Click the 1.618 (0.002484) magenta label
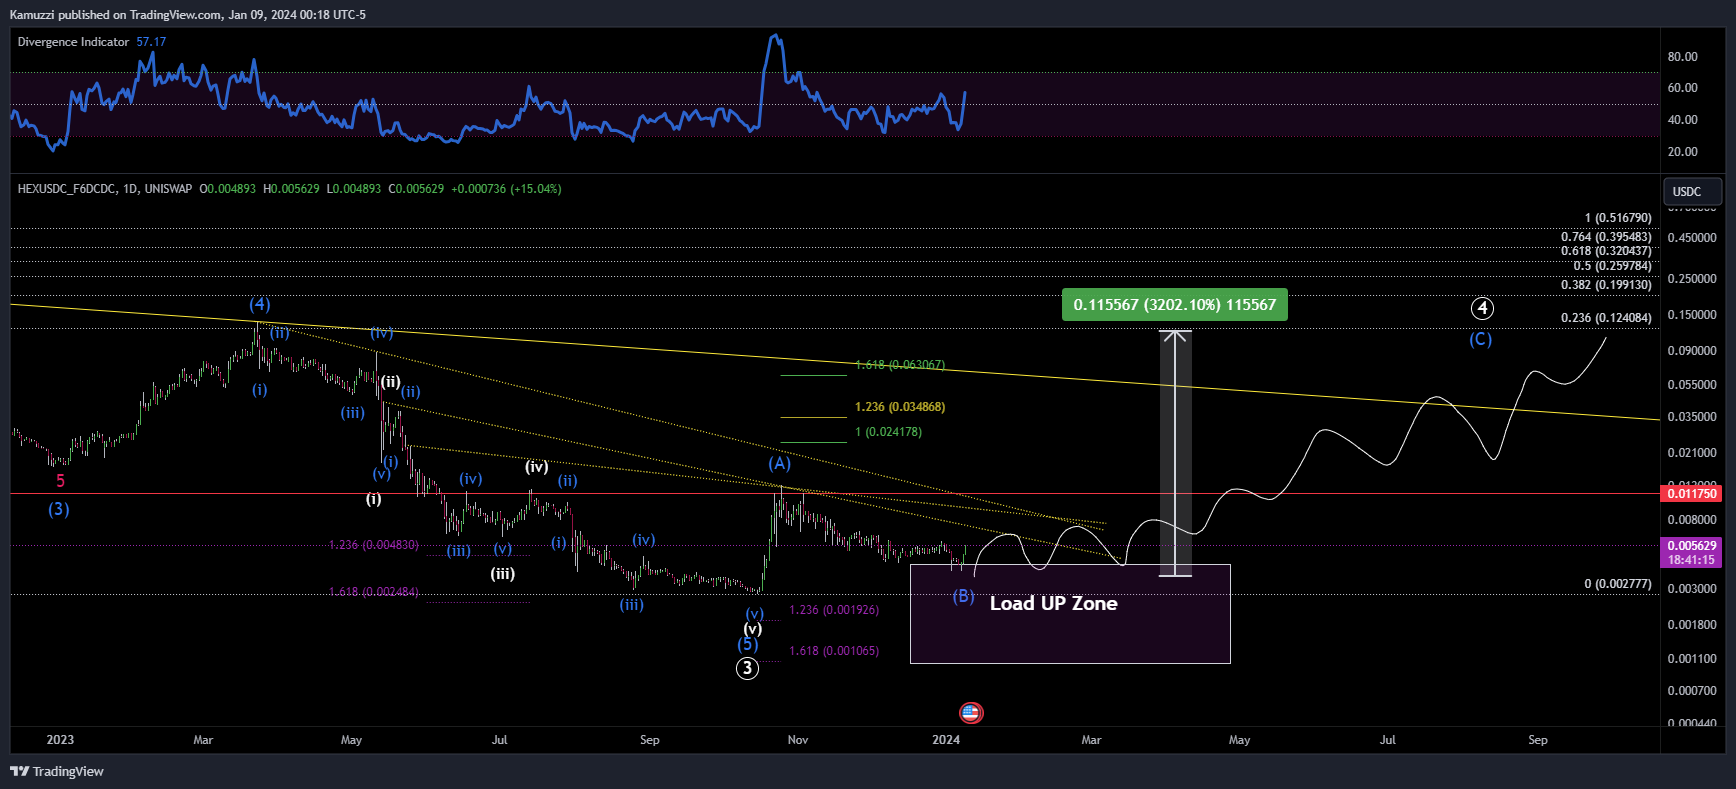 click(374, 592)
